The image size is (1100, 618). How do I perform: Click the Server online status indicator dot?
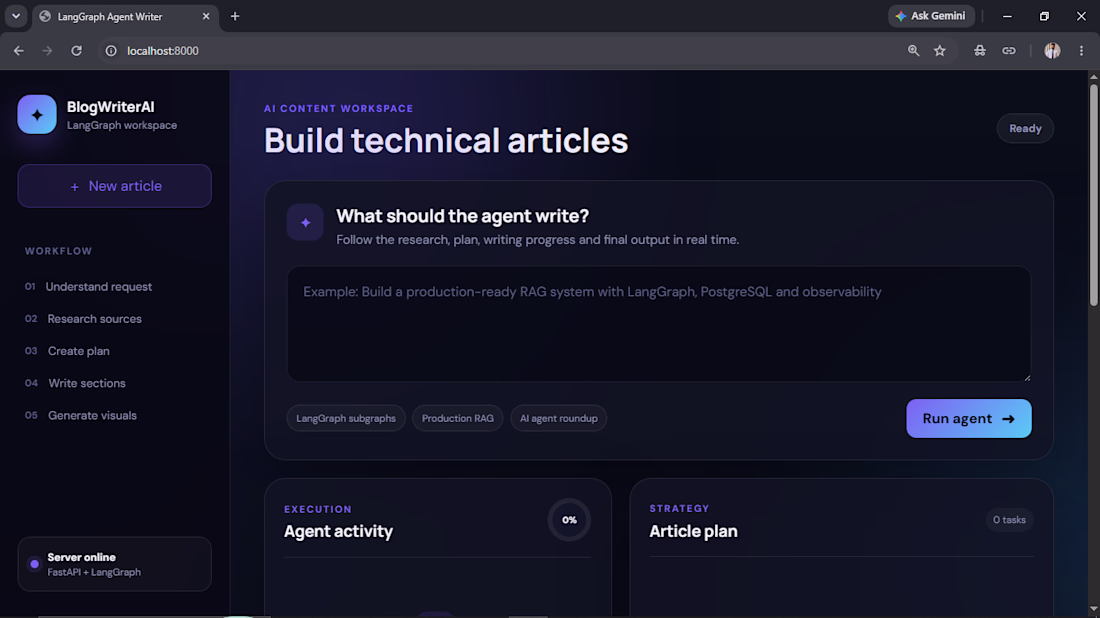point(34,564)
